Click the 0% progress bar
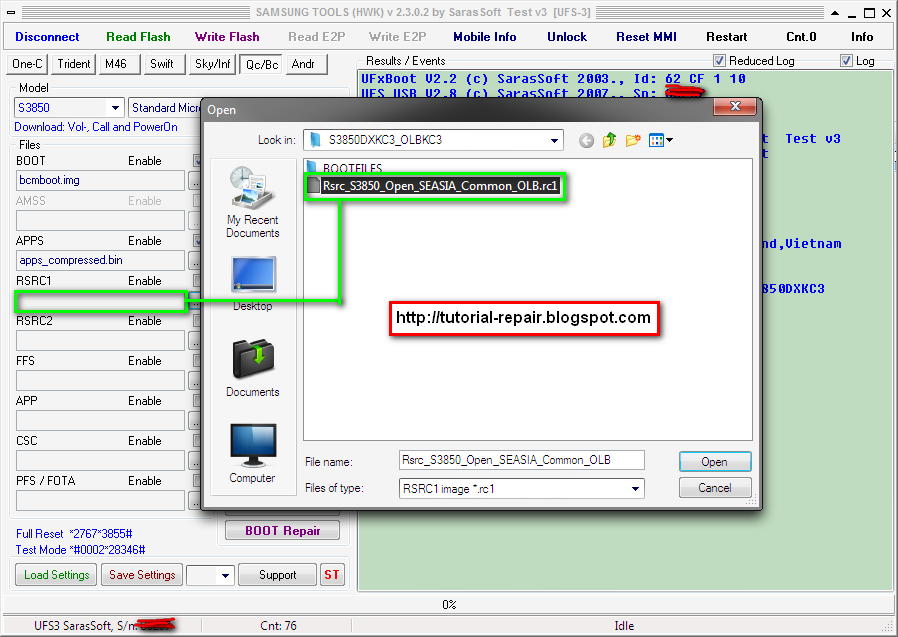This screenshot has width=898, height=637. point(449,604)
